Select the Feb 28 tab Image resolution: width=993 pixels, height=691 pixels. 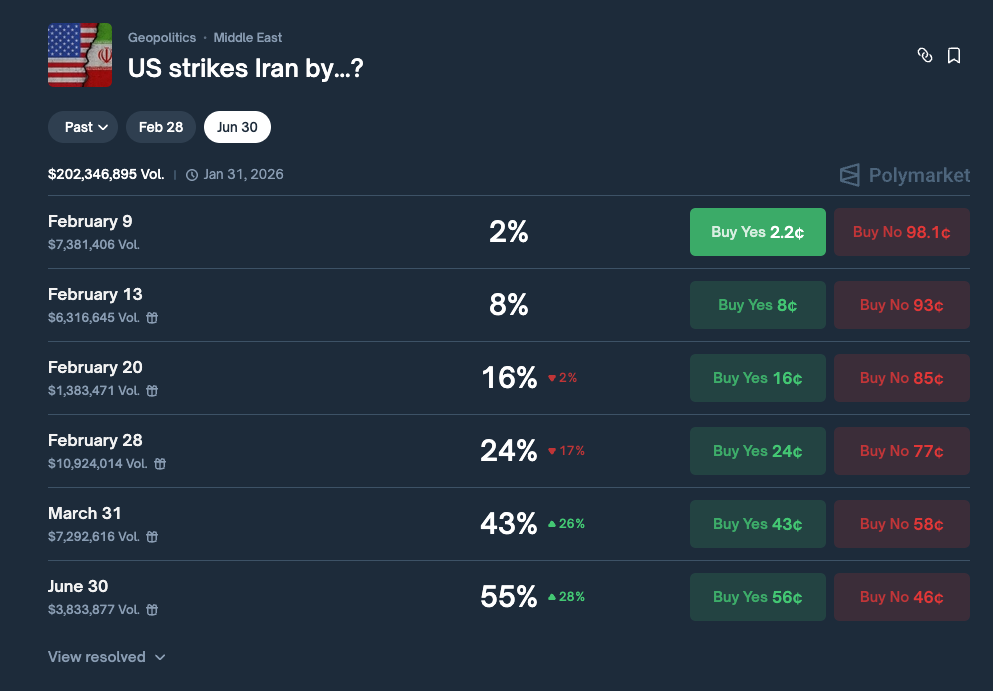161,127
